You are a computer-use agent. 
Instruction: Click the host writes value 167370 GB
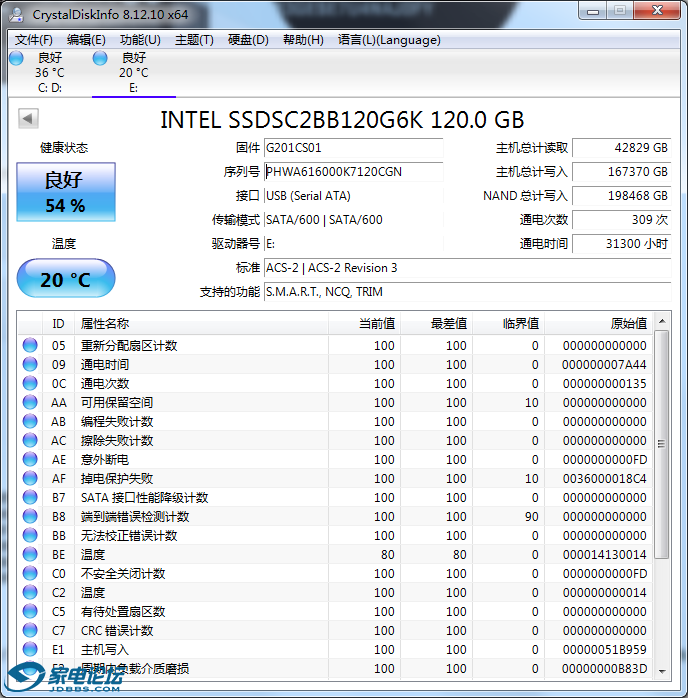(x=622, y=172)
